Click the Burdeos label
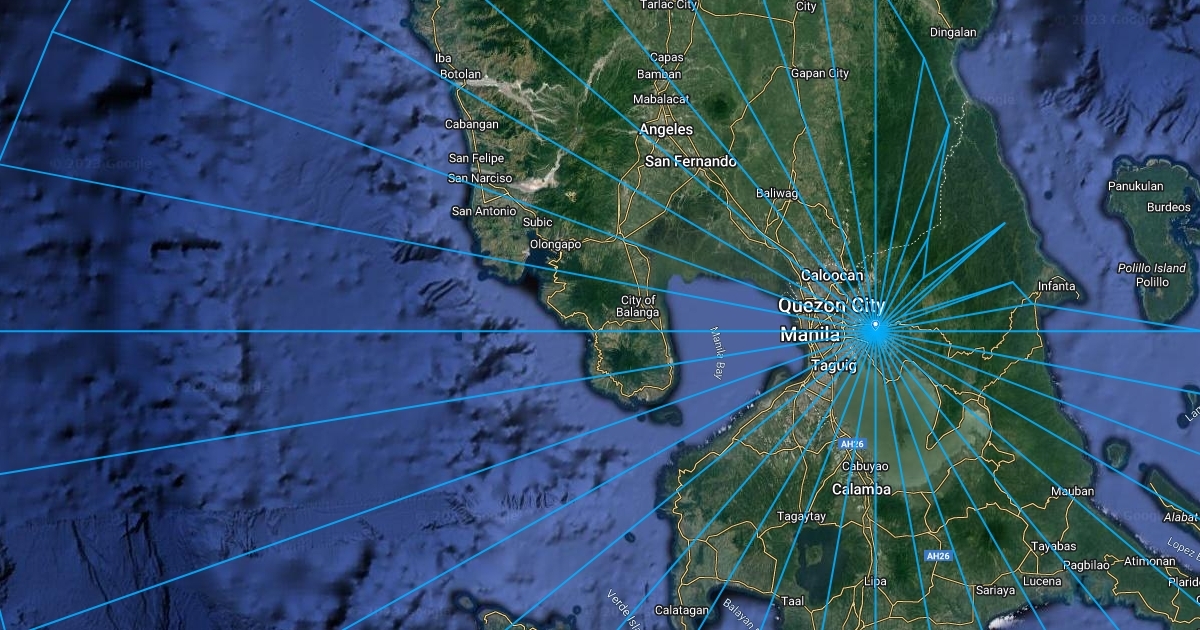This screenshot has height=630, width=1200. tap(1168, 207)
